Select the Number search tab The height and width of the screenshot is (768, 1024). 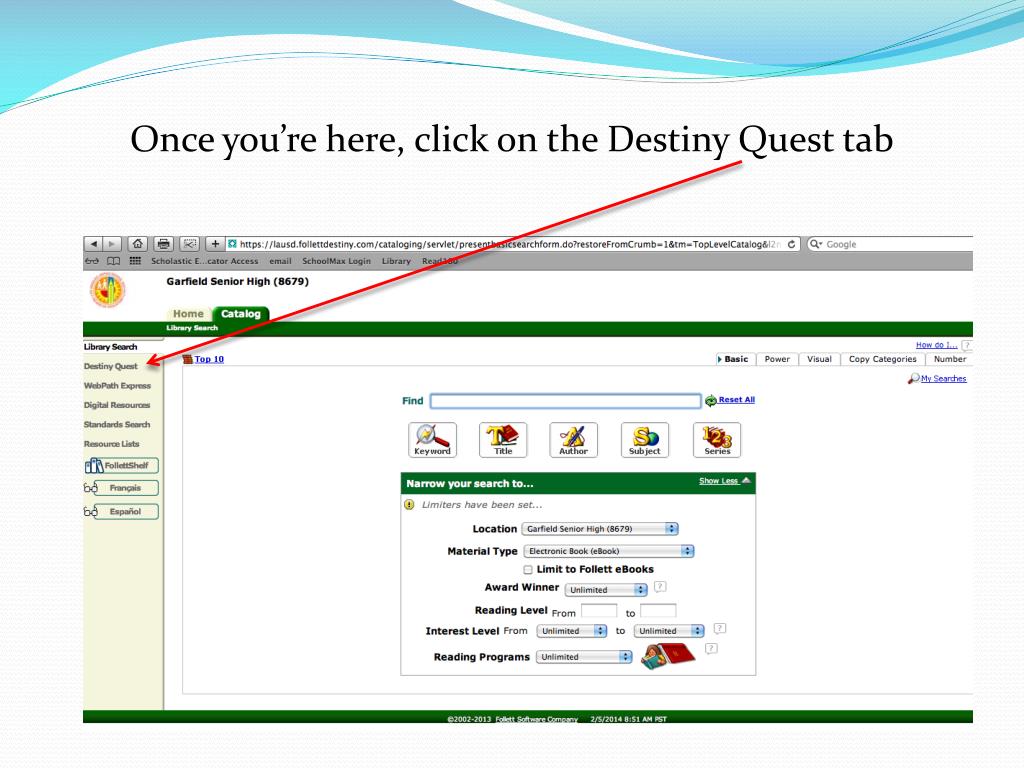tap(950, 359)
